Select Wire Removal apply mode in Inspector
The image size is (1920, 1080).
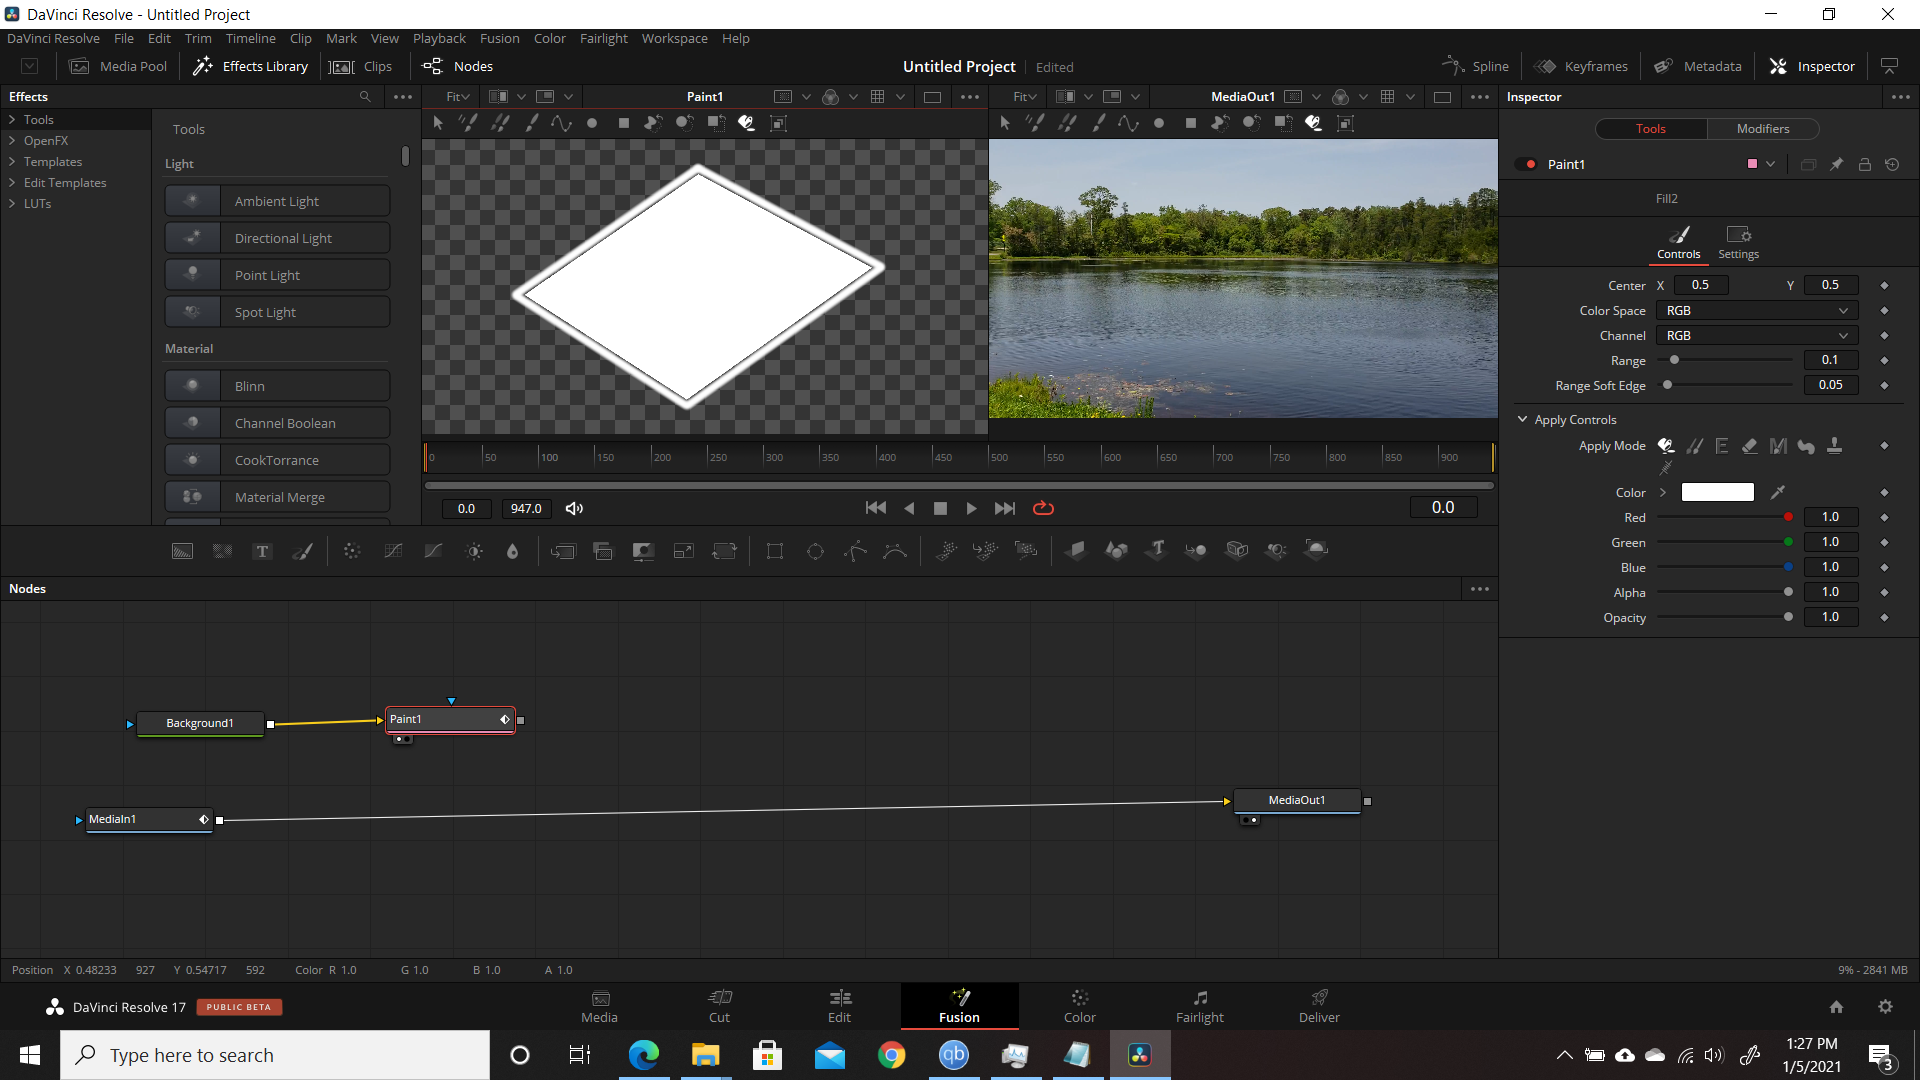1666,468
